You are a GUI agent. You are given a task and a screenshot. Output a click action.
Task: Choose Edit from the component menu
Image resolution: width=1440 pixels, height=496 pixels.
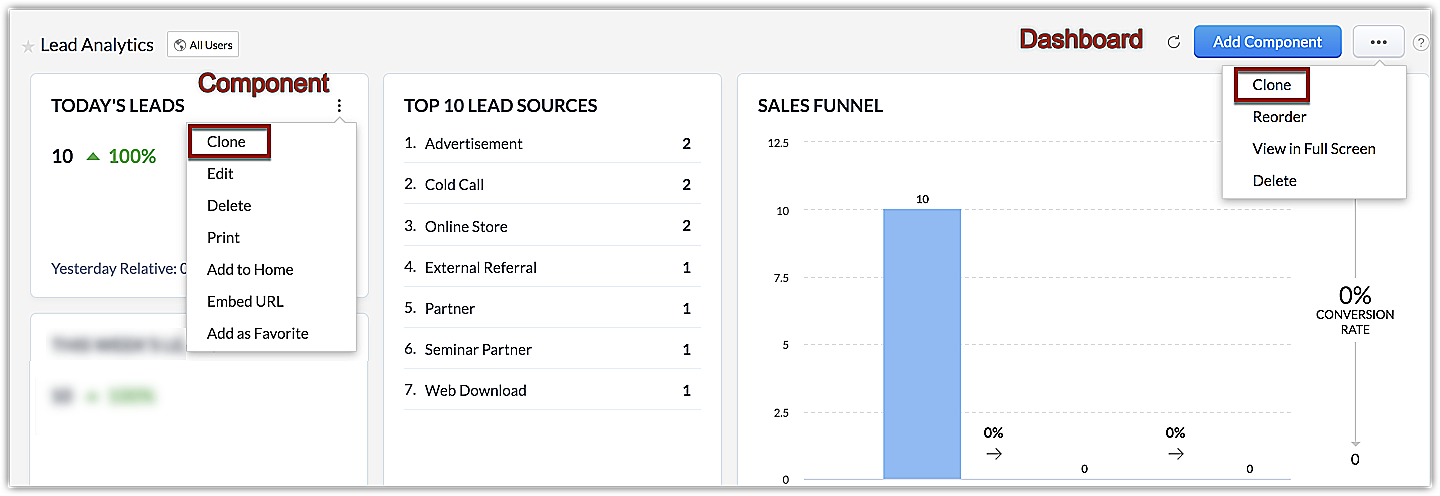click(x=220, y=174)
